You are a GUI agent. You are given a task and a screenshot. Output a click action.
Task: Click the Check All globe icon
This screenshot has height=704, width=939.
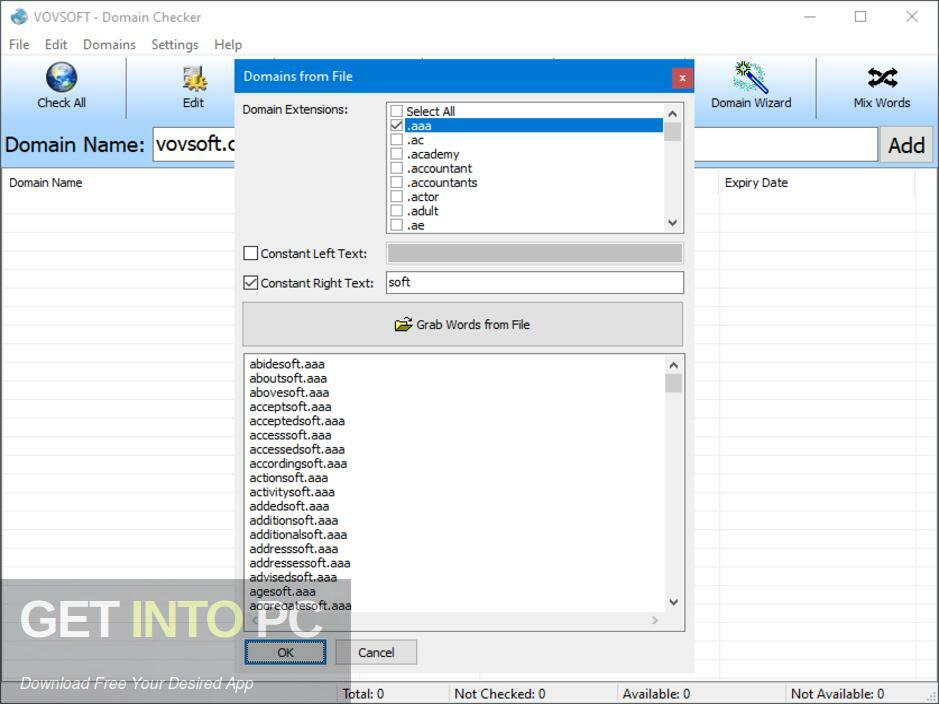[61, 77]
